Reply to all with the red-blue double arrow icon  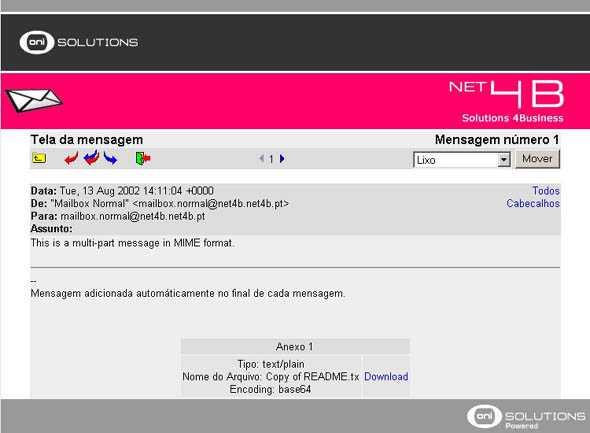(91, 158)
